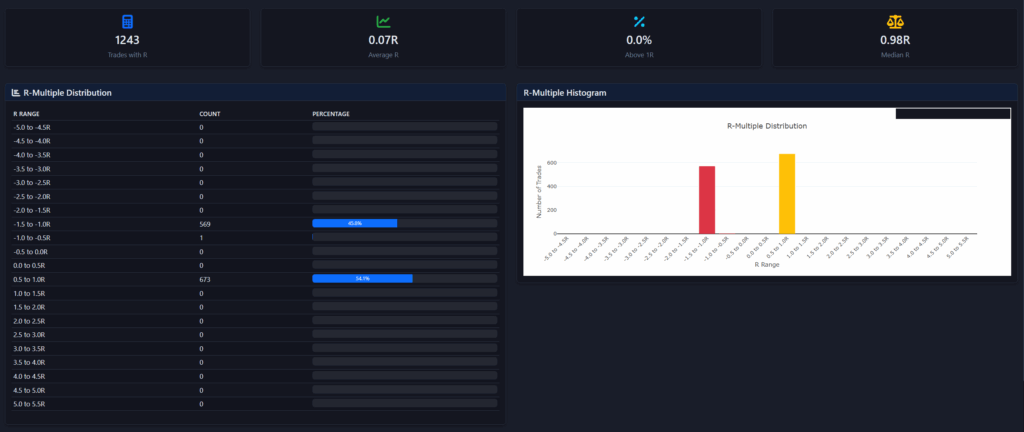This screenshot has width=1024, height=432.
Task: Select the -1.5 to -1.0R table row
Action: [100, 224]
